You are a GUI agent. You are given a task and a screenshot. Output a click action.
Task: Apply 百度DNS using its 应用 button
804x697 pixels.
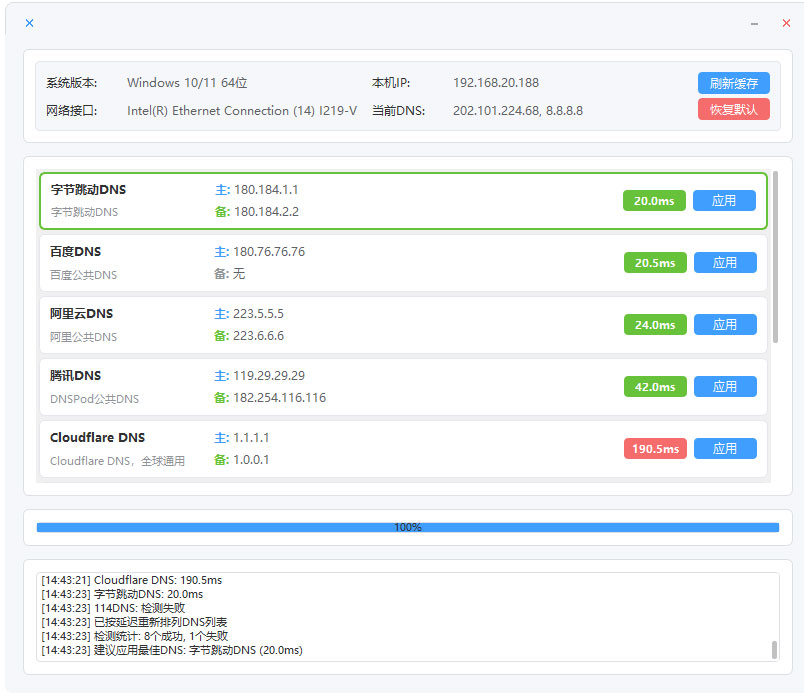725,263
